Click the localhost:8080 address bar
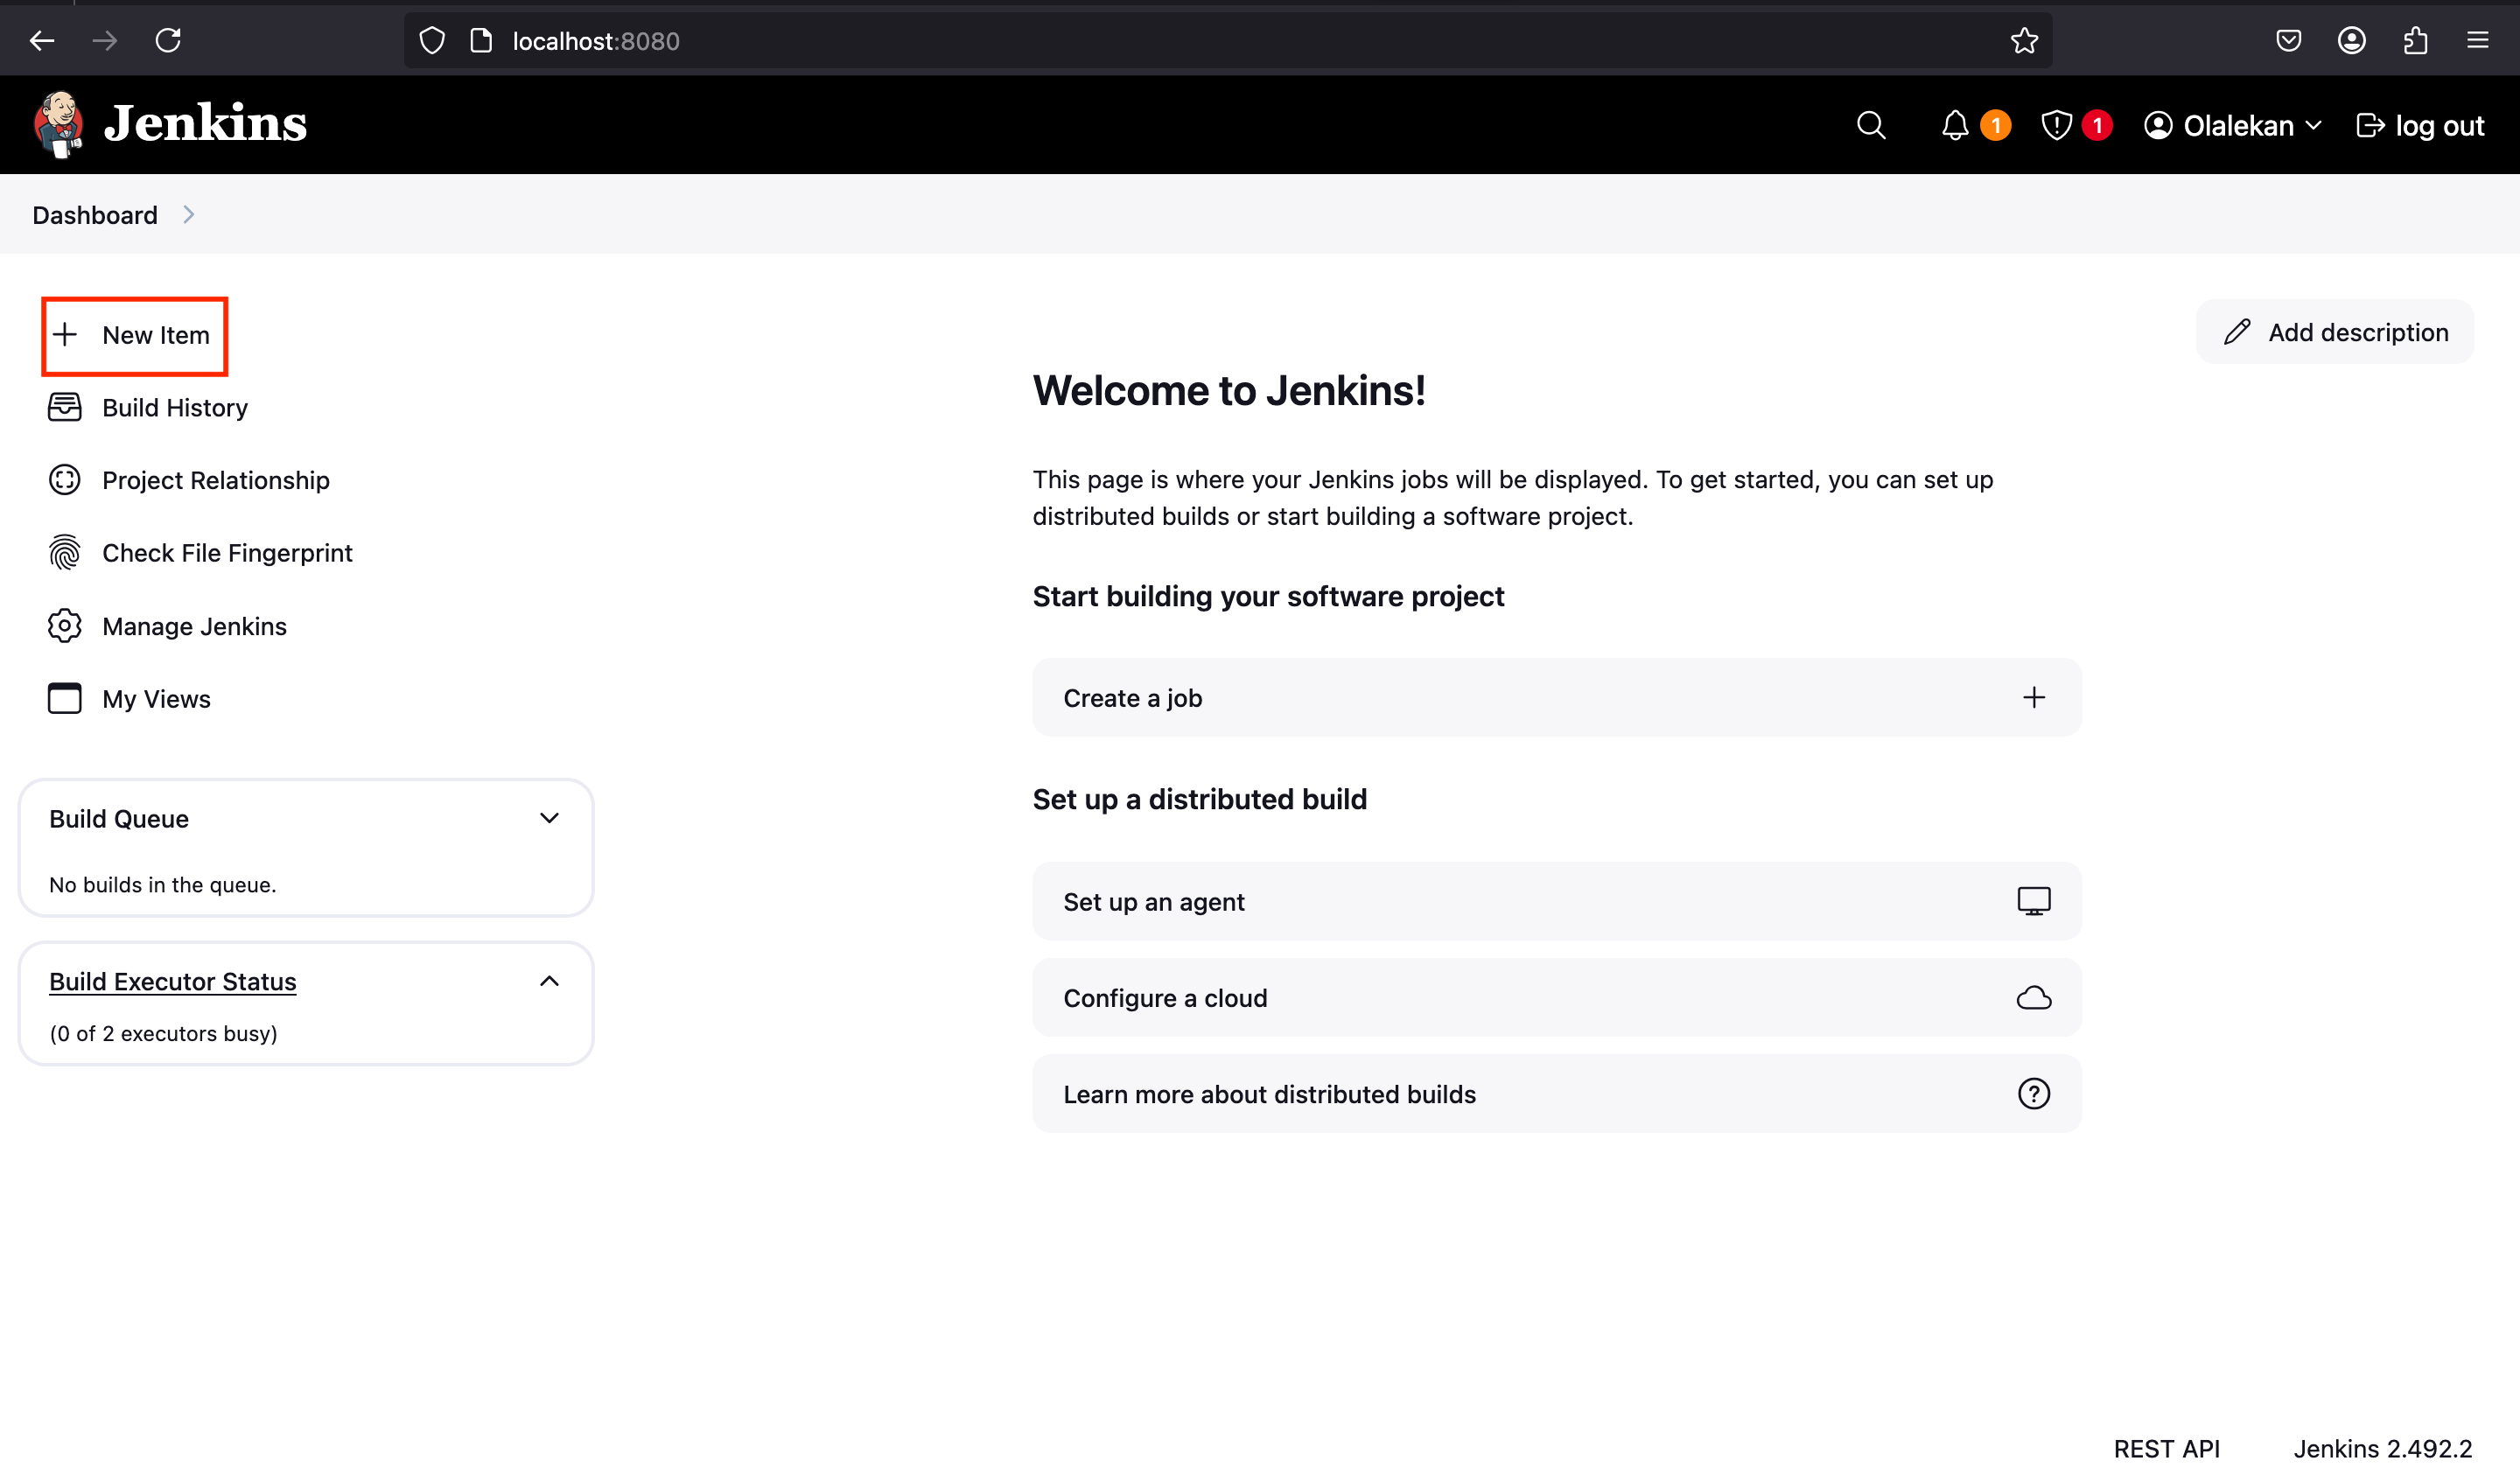 (1228, 41)
